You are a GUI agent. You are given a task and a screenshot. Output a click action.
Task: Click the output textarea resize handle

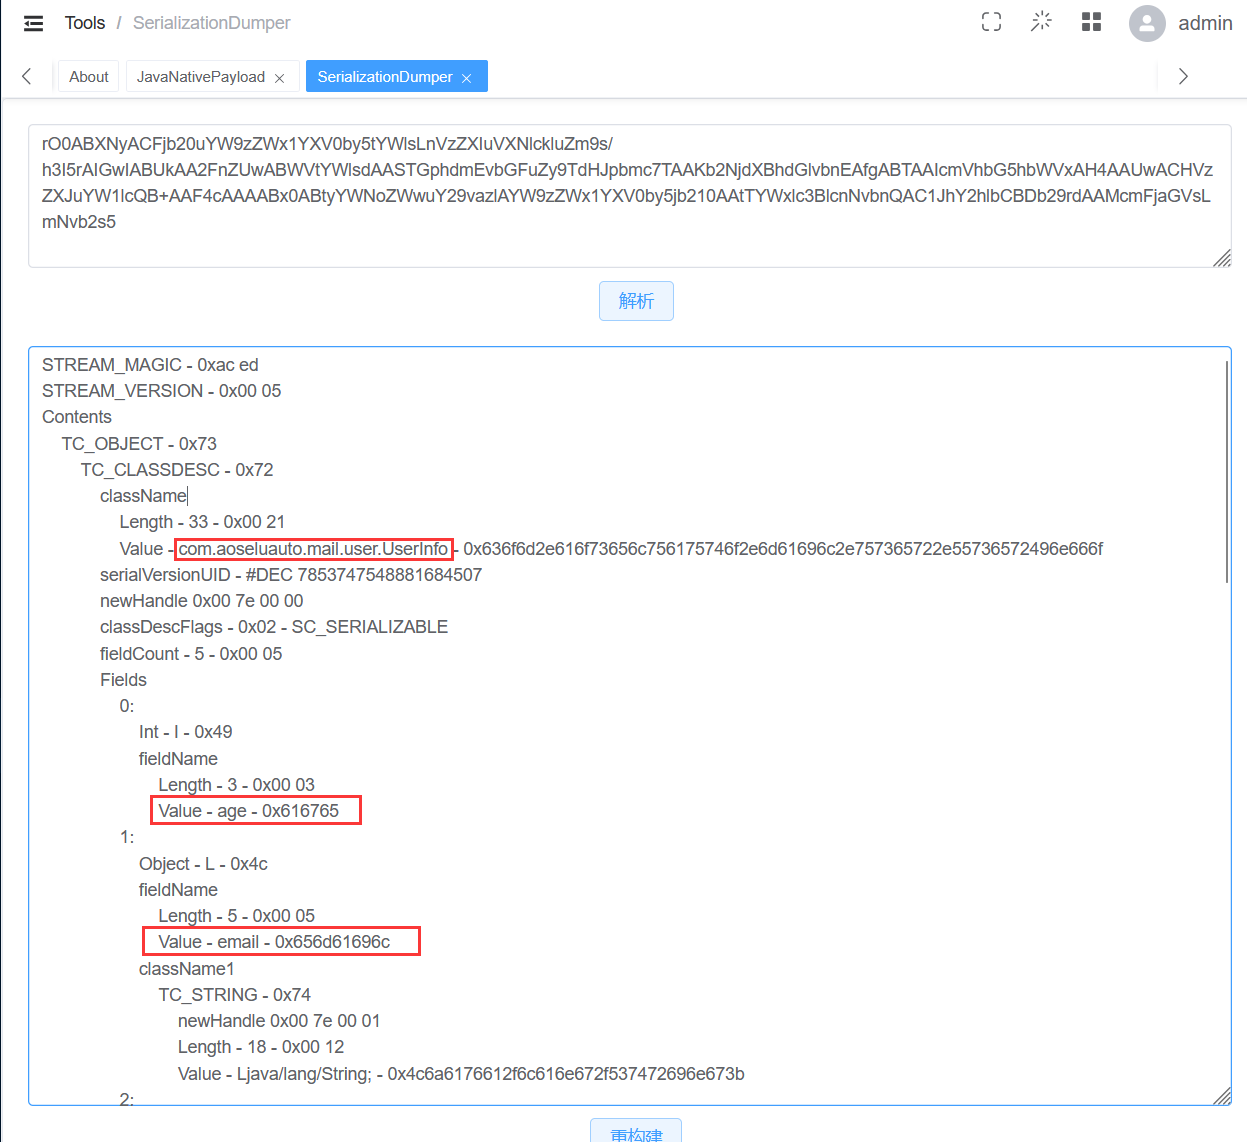1222,1096
